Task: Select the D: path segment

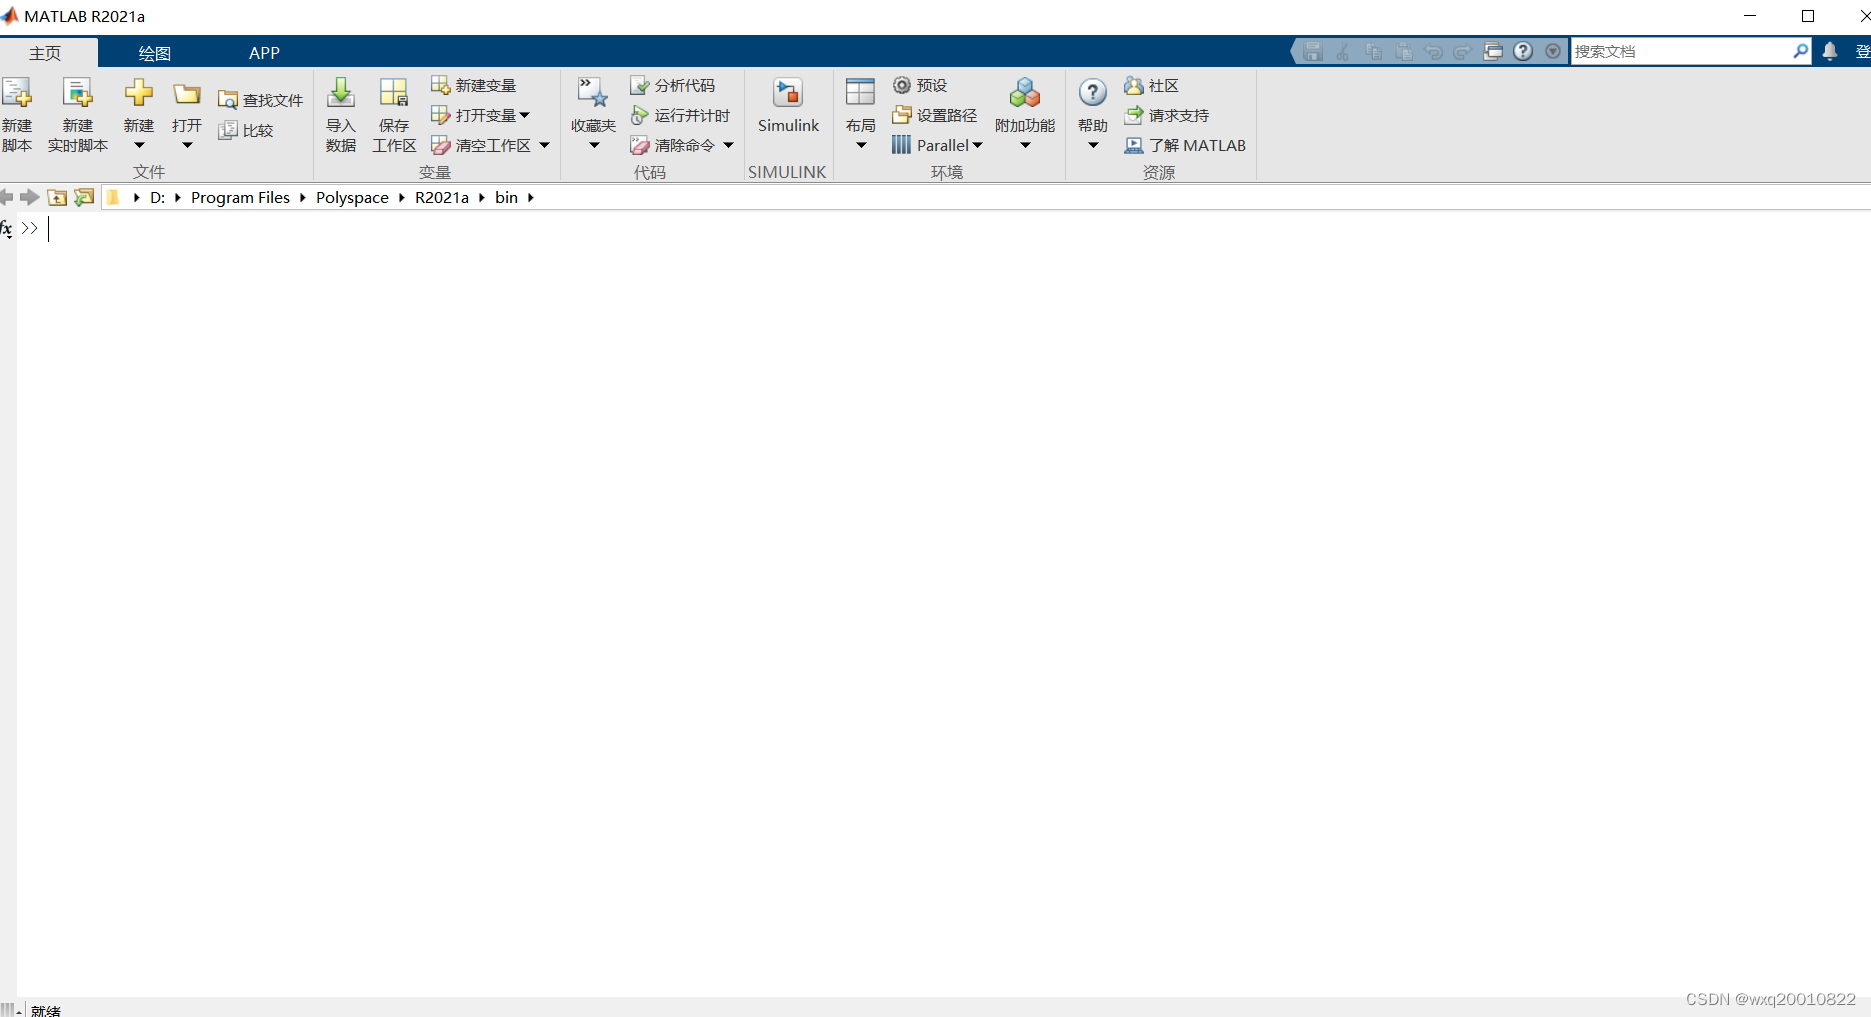Action: (157, 197)
